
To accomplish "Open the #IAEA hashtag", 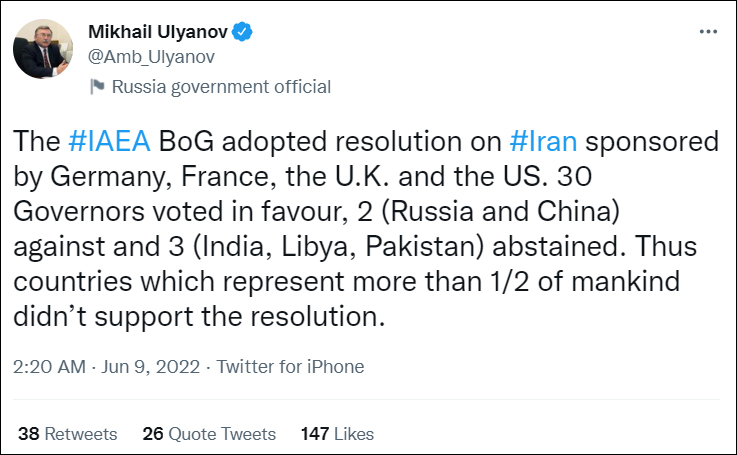I will pos(111,141).
